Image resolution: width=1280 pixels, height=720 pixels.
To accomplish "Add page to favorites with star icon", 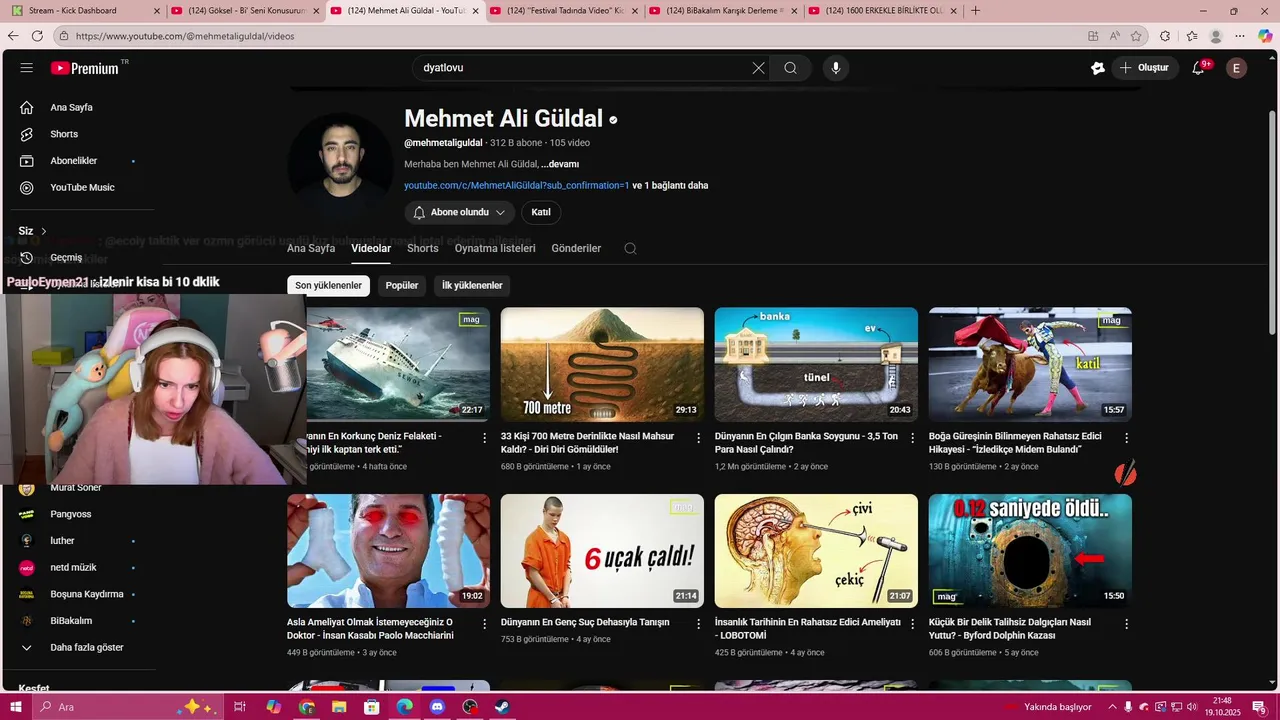I will click(1136, 36).
